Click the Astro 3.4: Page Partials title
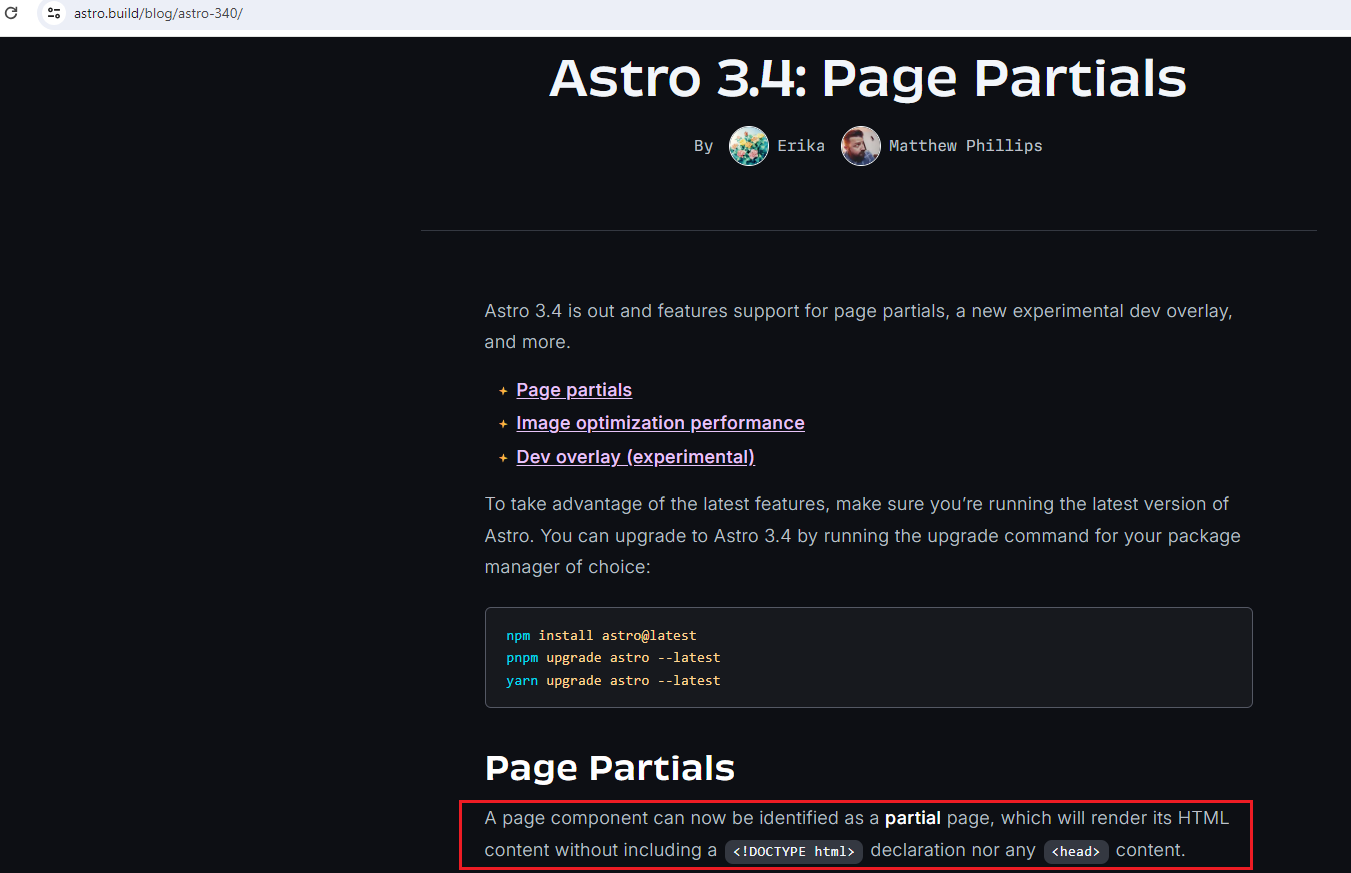The image size is (1351, 873). [868, 77]
